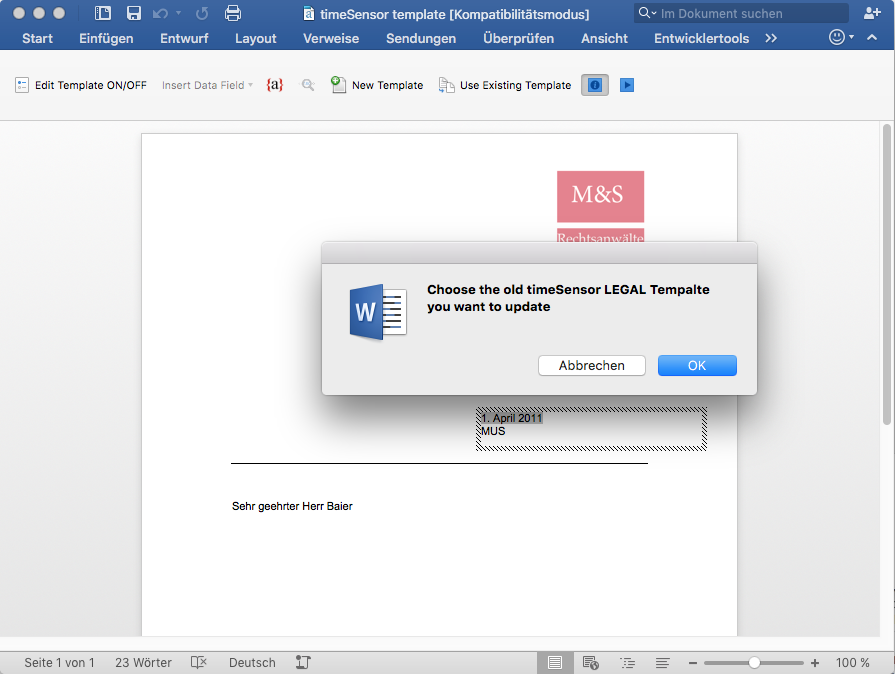Click the blue play arrow toolbar icon
Screen dimensions: 895x674
click(x=627, y=85)
